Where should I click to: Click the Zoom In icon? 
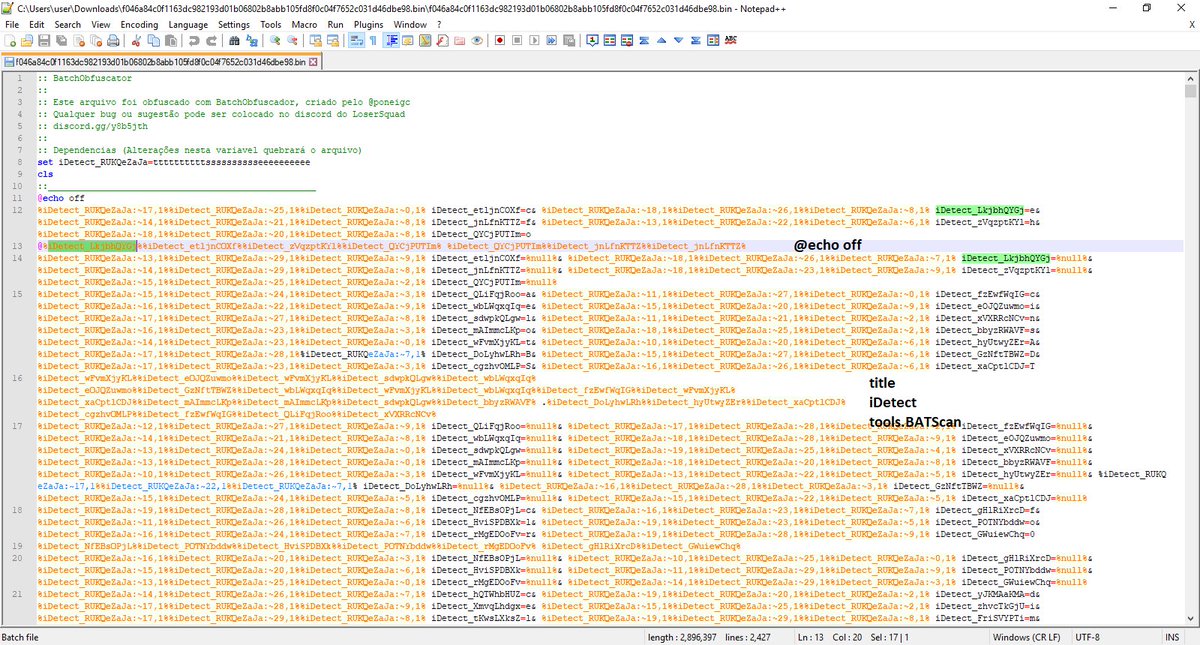pyautogui.click(x=275, y=41)
